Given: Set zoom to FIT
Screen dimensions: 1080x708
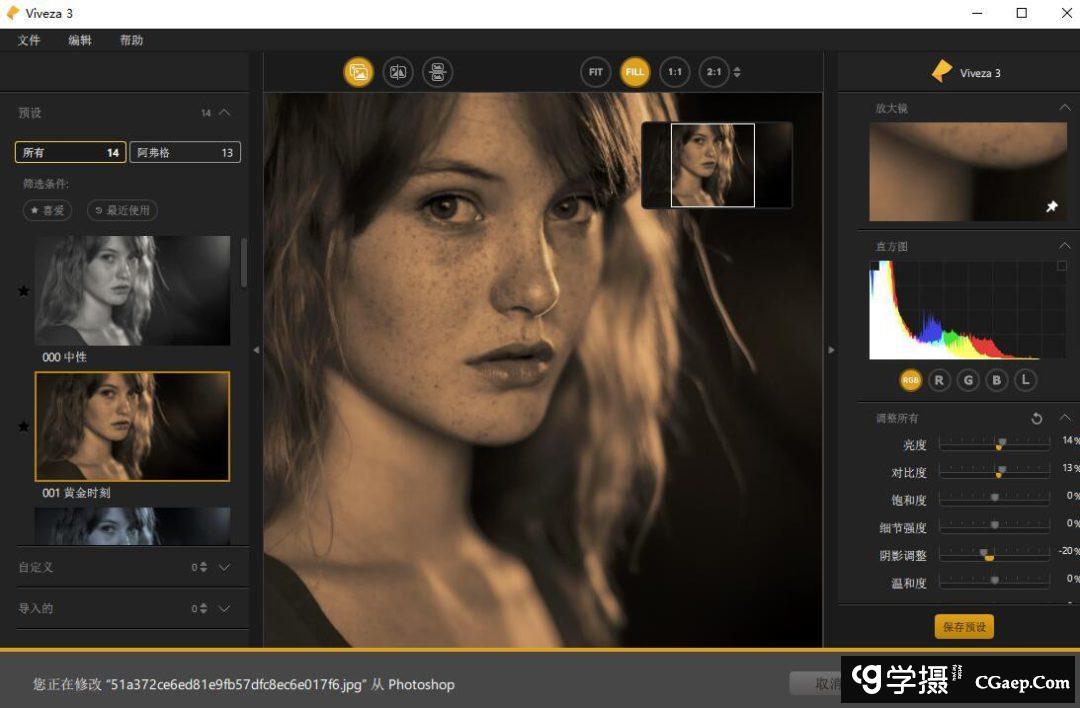Looking at the screenshot, I should click(595, 72).
